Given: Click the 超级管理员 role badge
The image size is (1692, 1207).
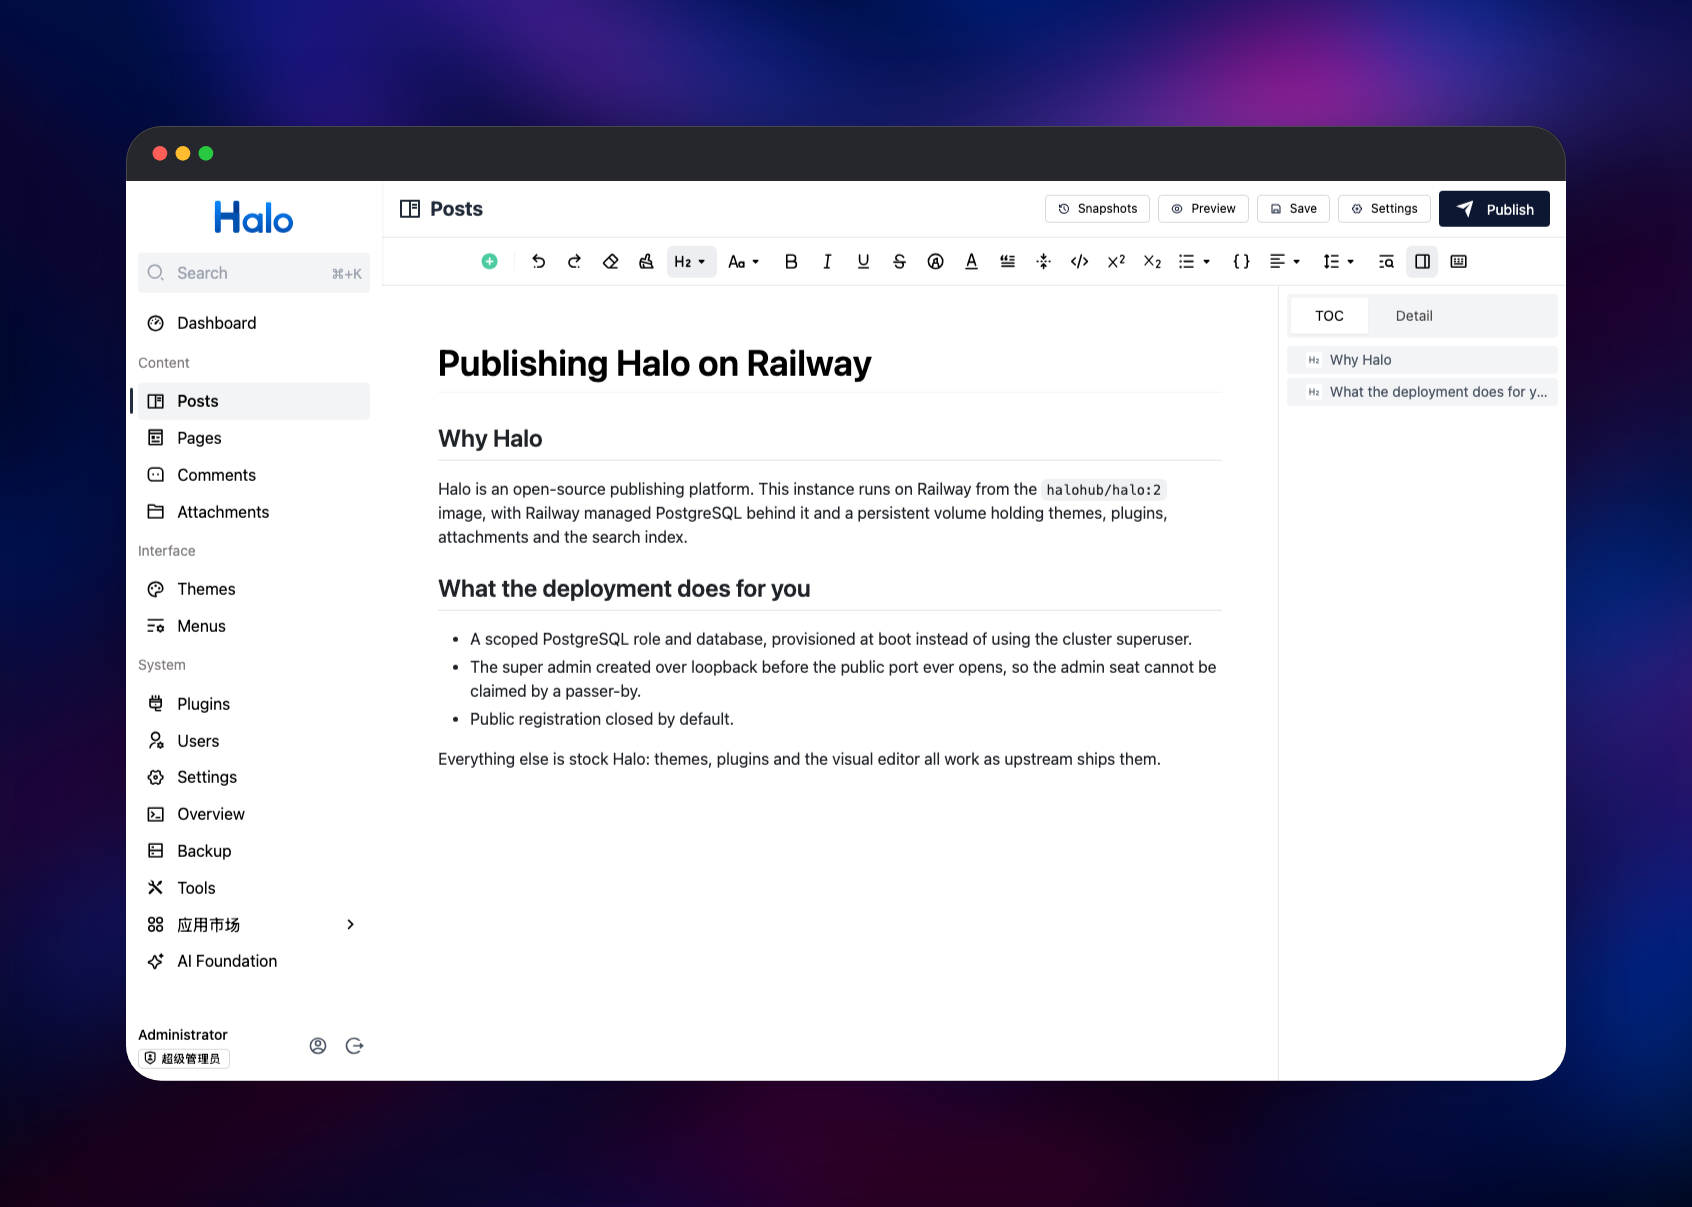Looking at the screenshot, I should pos(184,1058).
